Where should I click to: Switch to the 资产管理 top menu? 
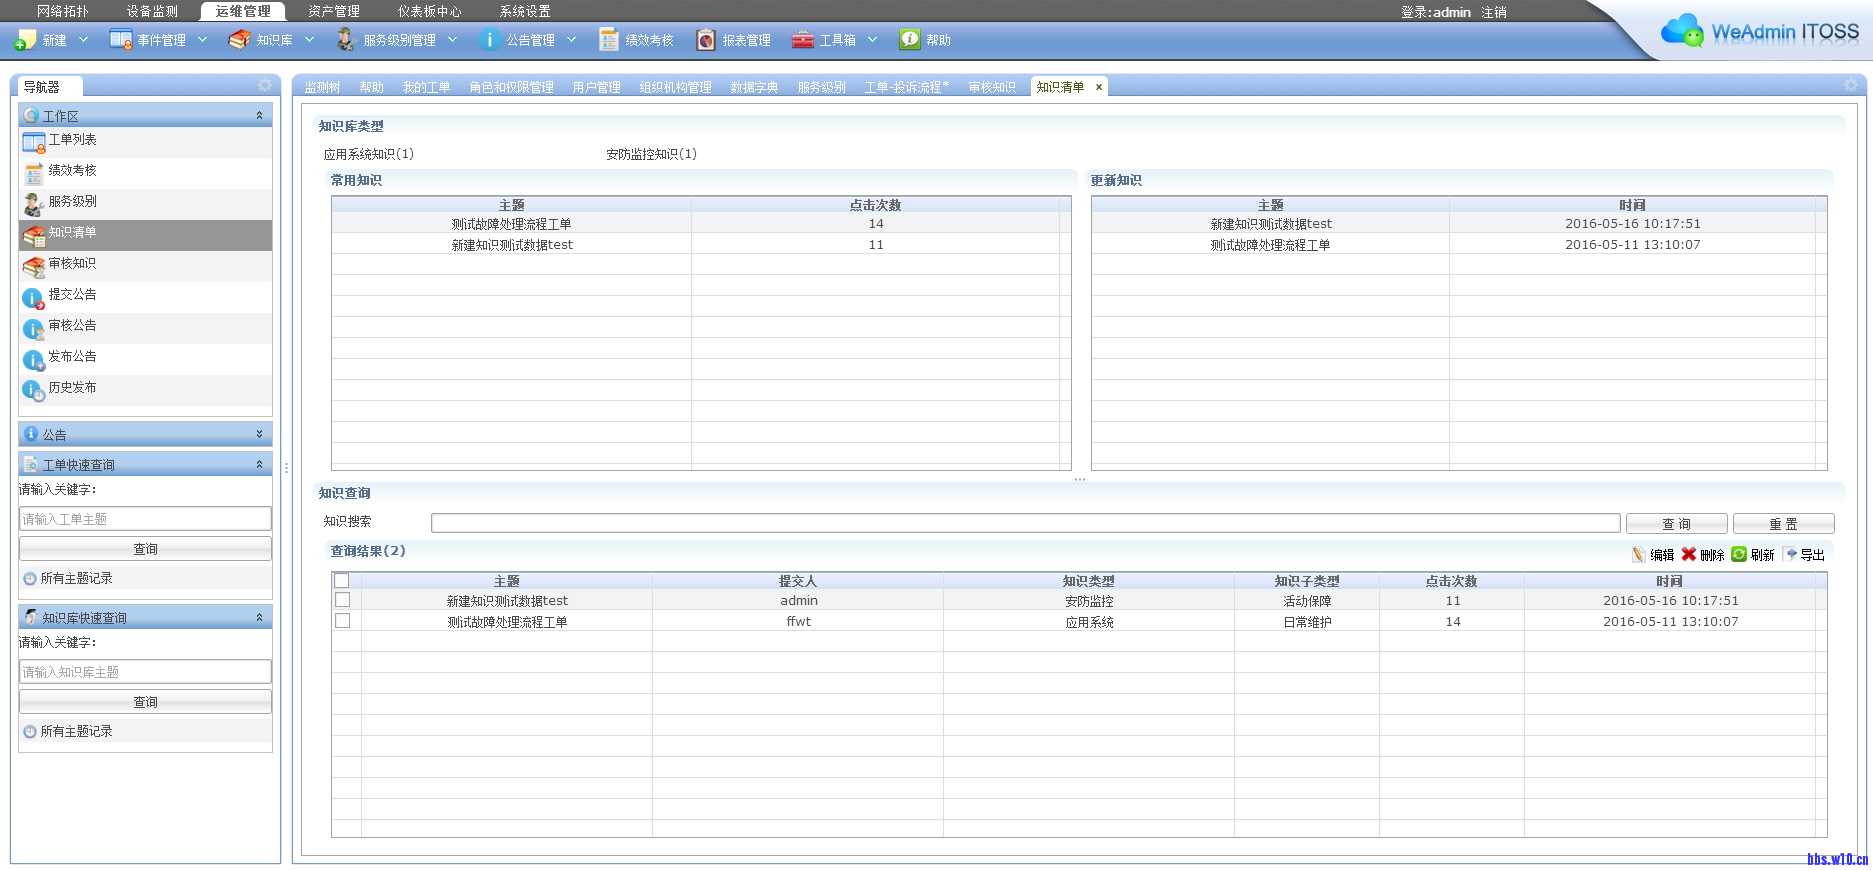coord(333,11)
